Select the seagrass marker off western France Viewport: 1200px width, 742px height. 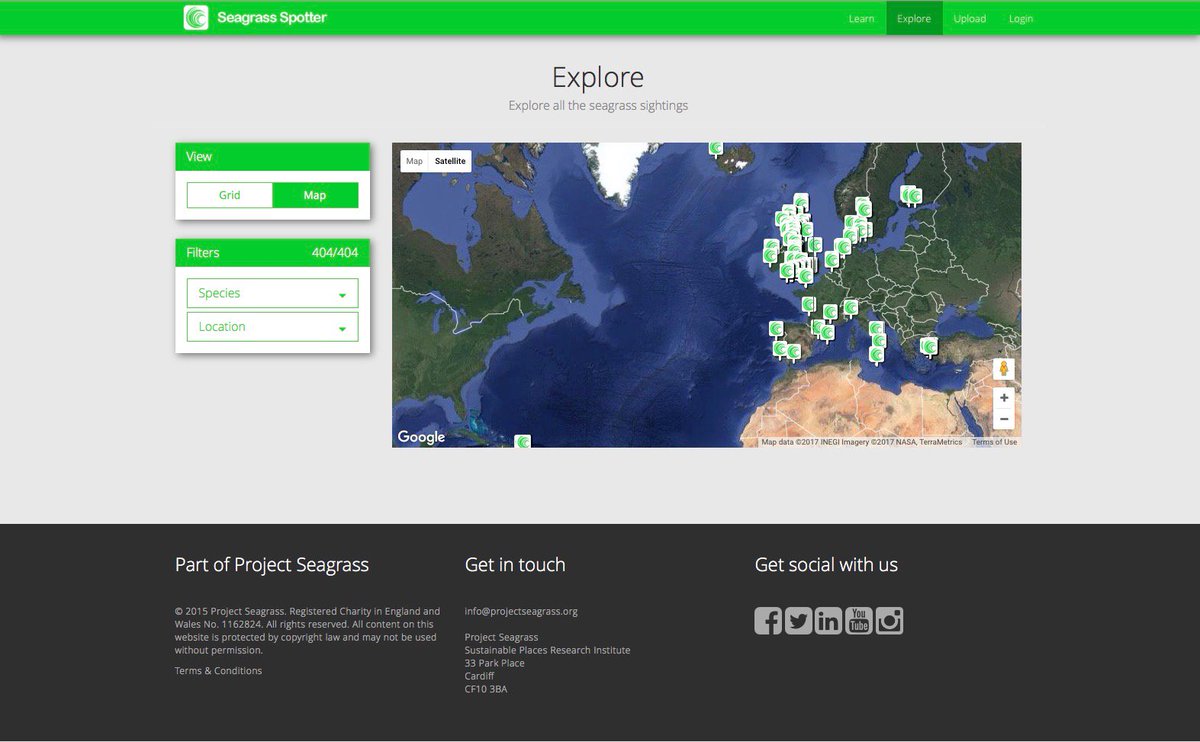[x=807, y=304]
